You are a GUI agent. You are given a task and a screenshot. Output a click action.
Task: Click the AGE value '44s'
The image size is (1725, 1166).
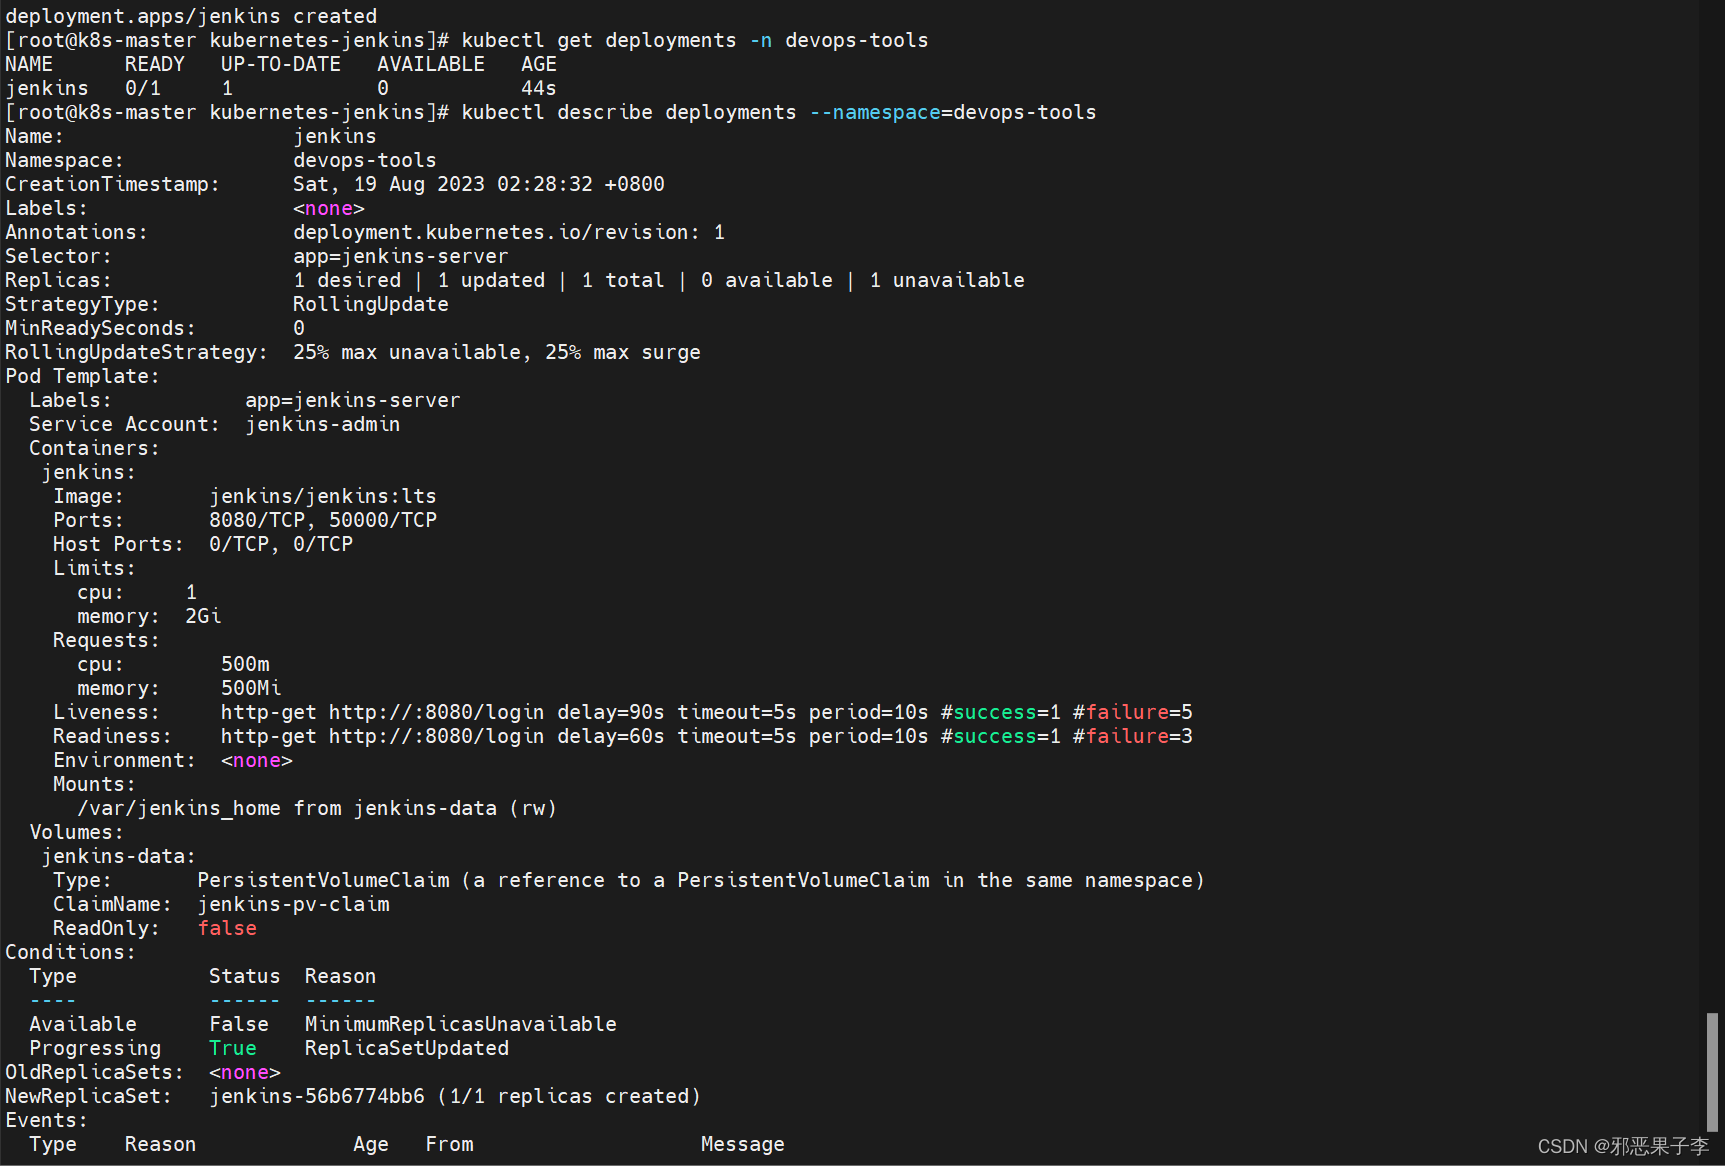539,88
